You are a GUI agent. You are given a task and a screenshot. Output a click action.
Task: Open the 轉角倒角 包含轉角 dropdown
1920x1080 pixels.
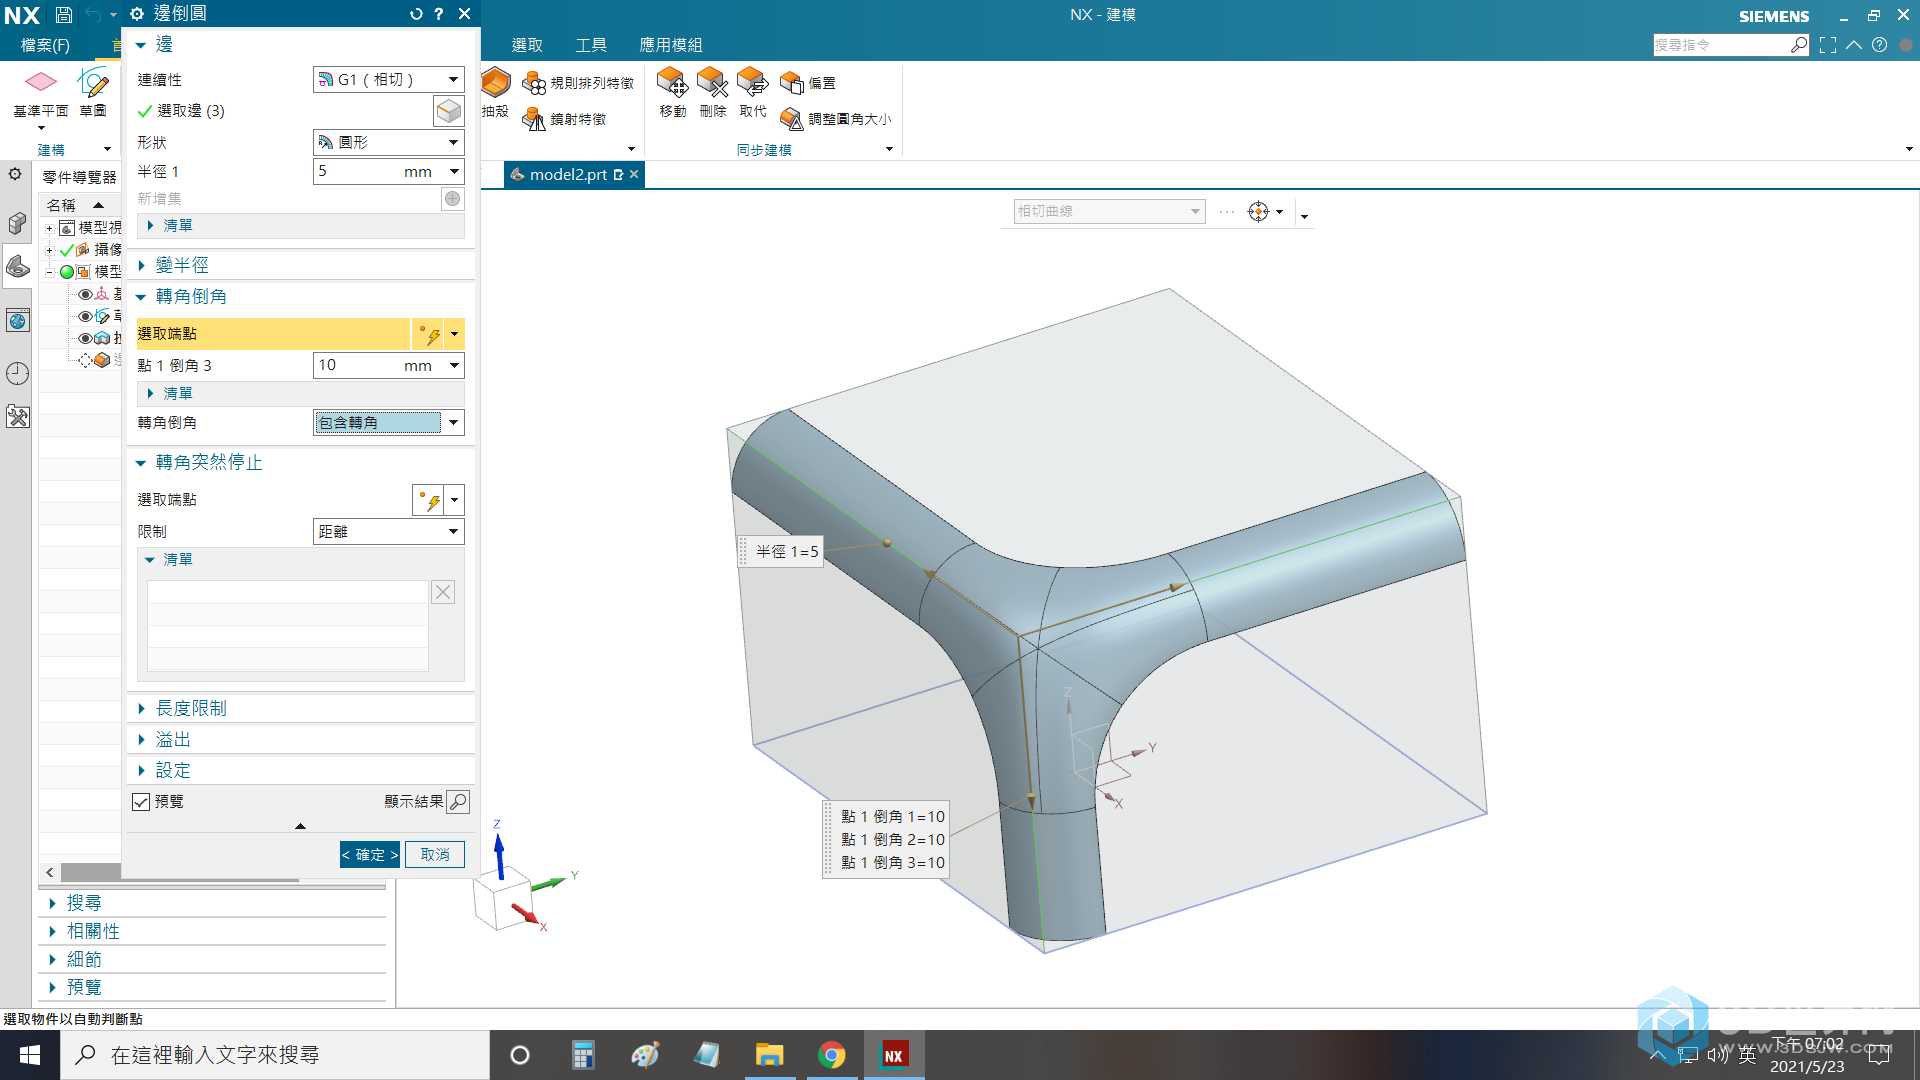pos(388,422)
